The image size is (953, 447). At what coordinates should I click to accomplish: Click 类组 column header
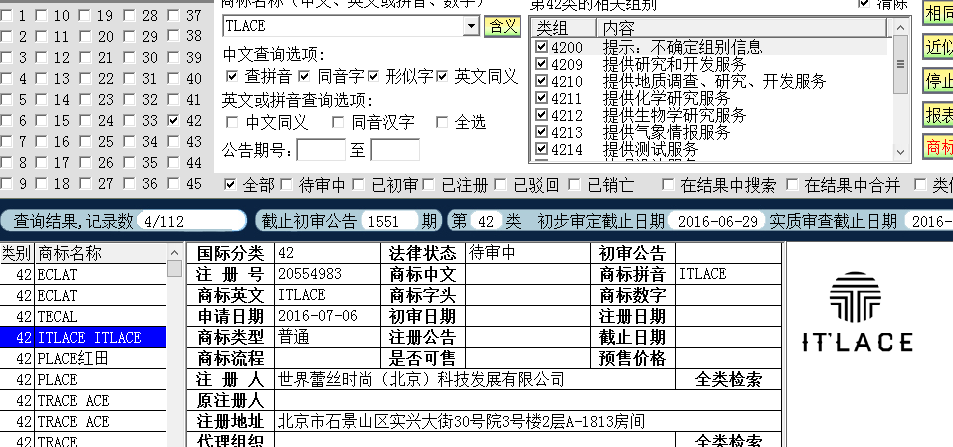pos(565,27)
